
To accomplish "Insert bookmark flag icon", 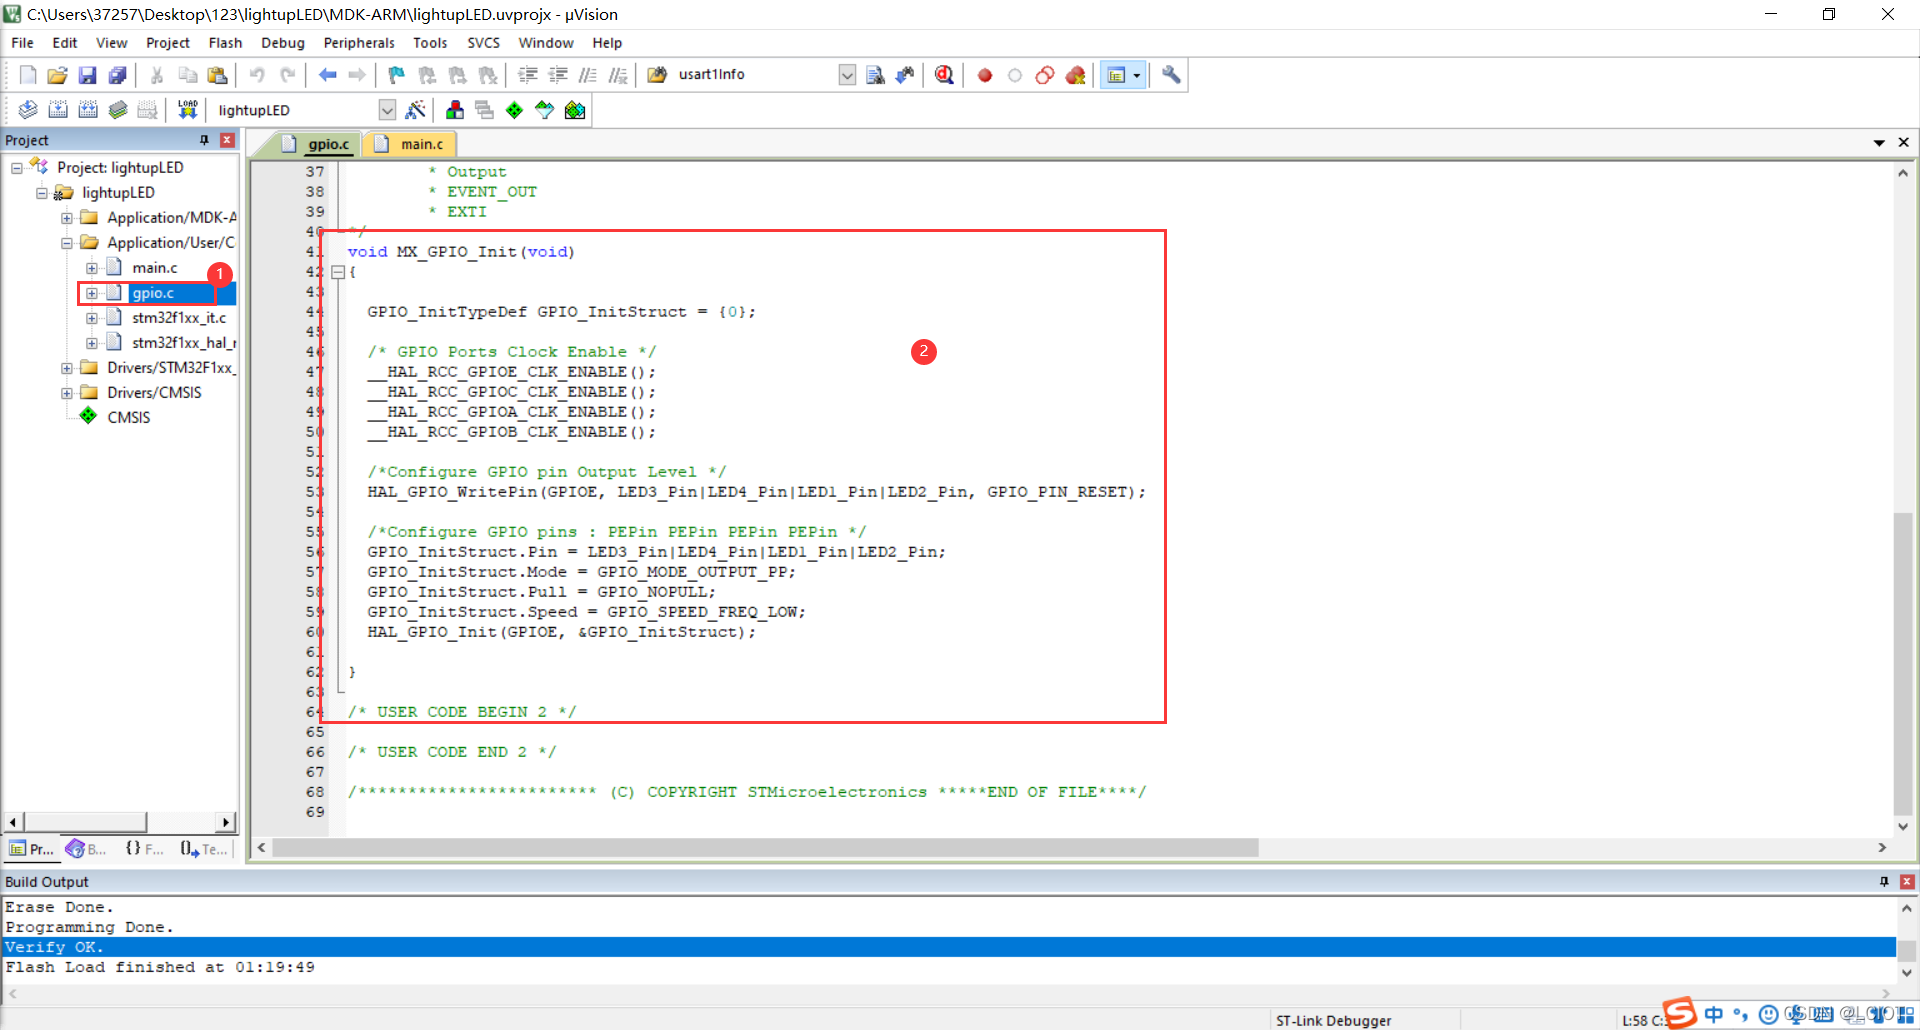I will [x=397, y=75].
